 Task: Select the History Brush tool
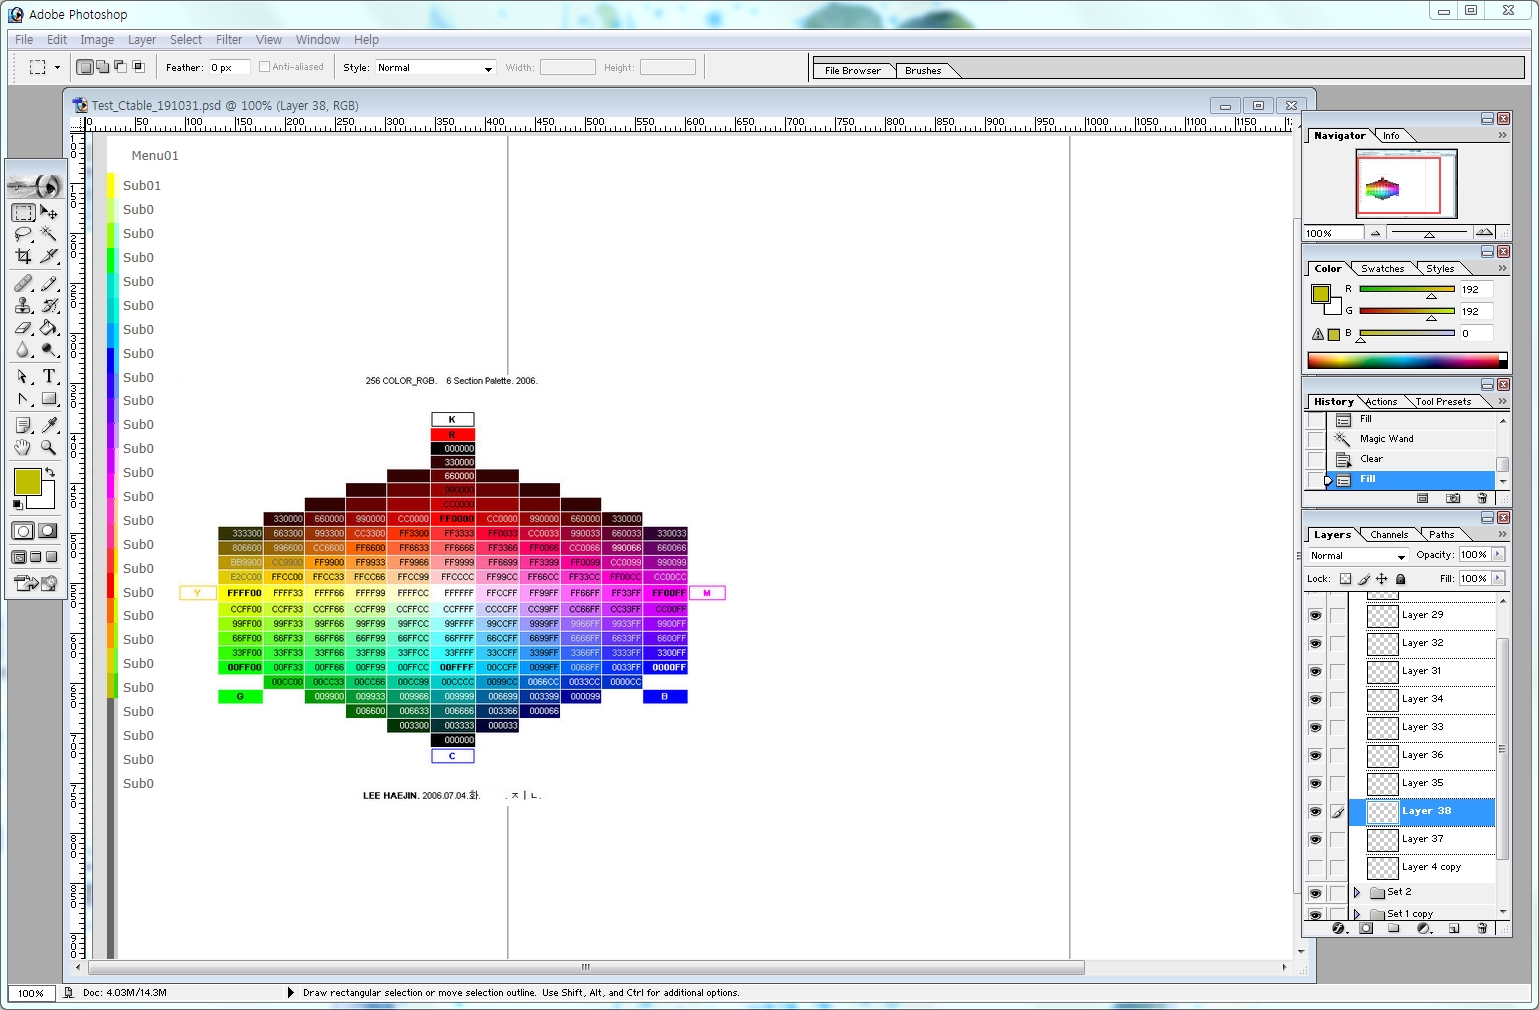point(49,306)
